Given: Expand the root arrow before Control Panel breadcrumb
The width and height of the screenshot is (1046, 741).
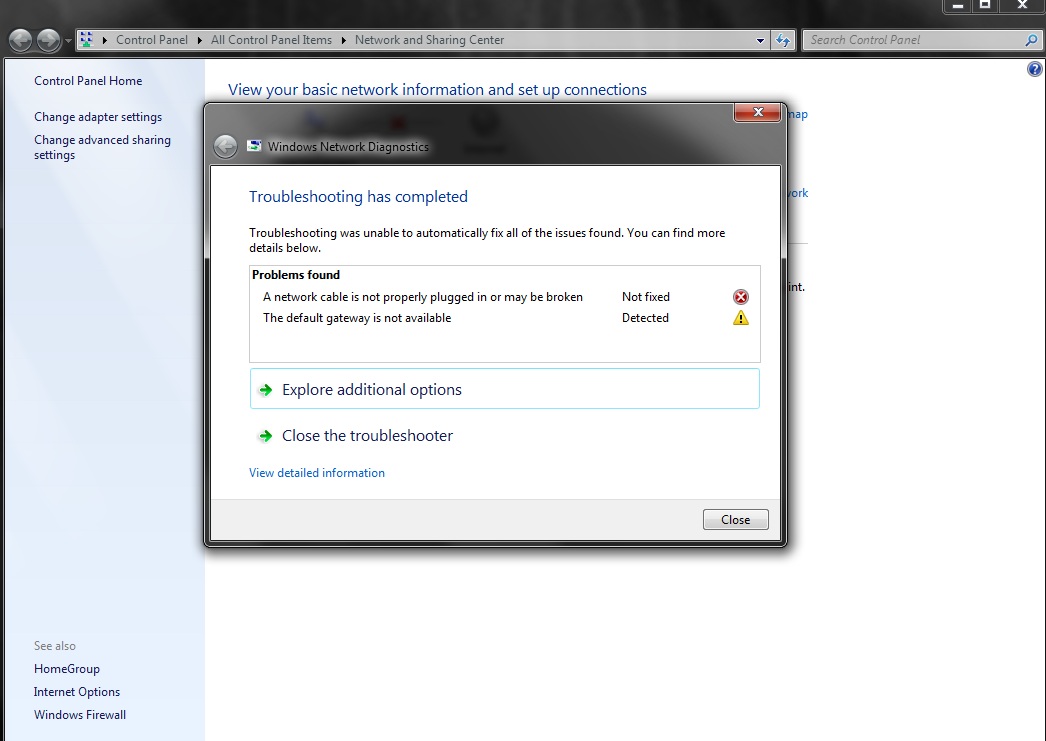Looking at the screenshot, I should click(105, 40).
